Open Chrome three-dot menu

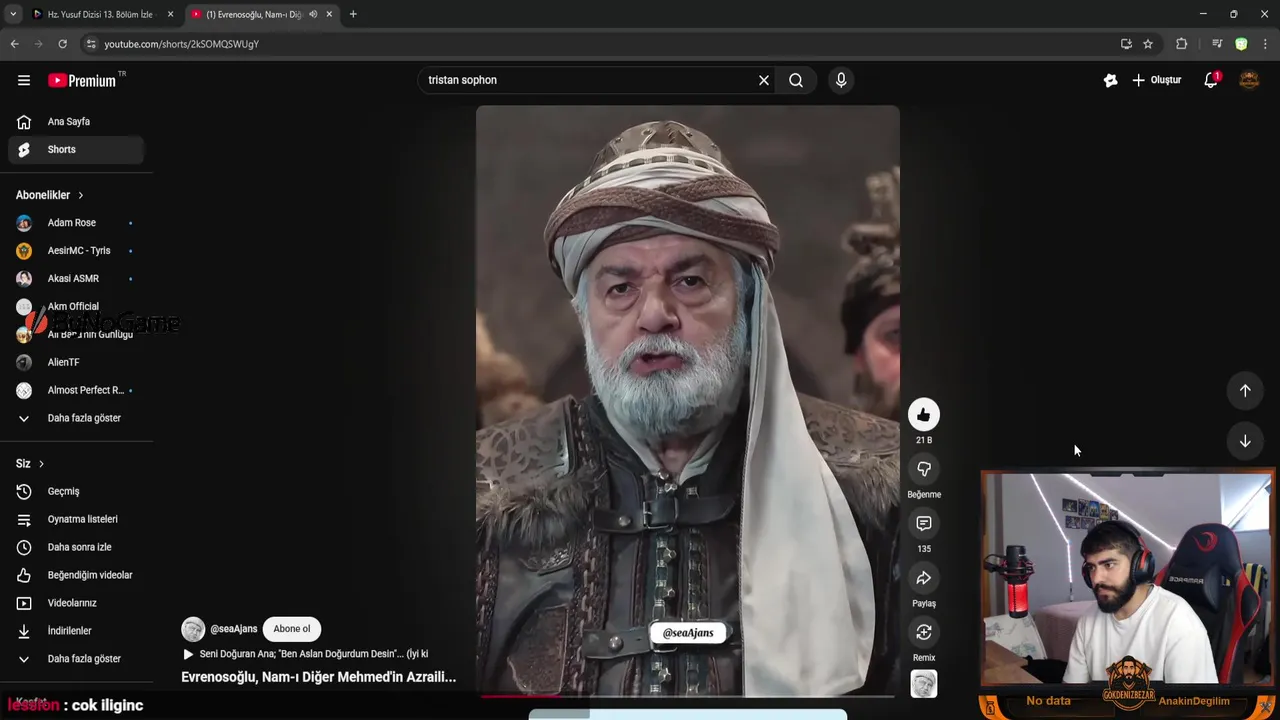[1266, 44]
